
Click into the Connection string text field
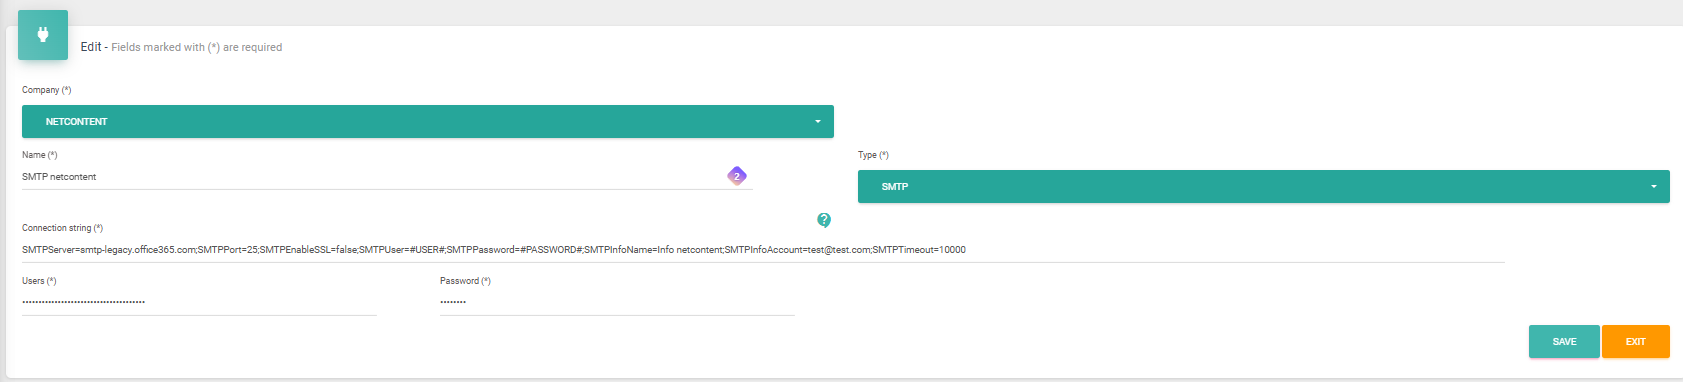pos(763,250)
